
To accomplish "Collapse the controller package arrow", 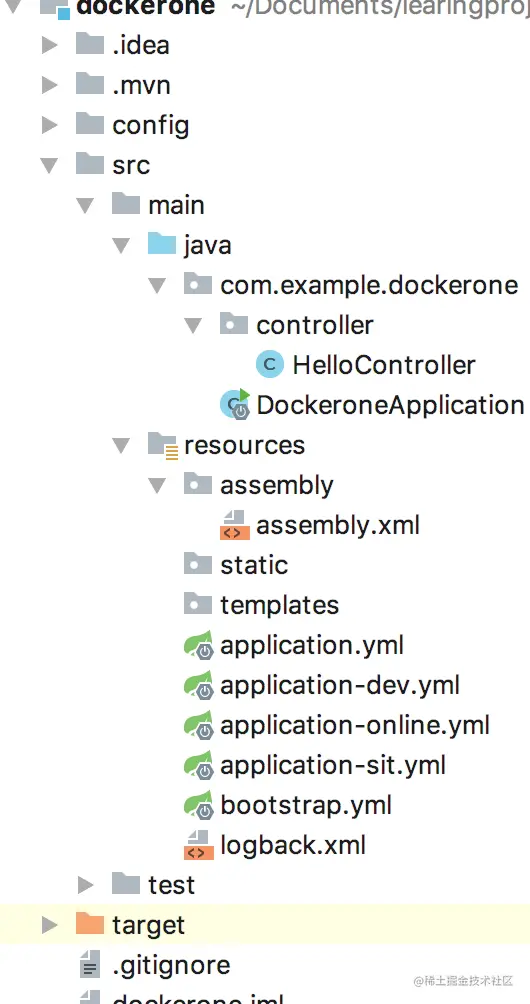I will (193, 325).
